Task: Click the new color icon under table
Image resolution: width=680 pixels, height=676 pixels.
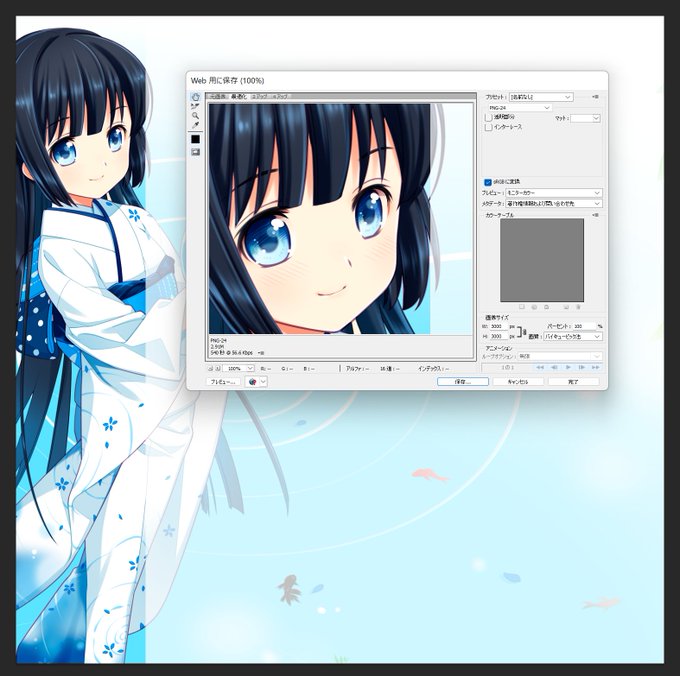Action: tap(566, 307)
